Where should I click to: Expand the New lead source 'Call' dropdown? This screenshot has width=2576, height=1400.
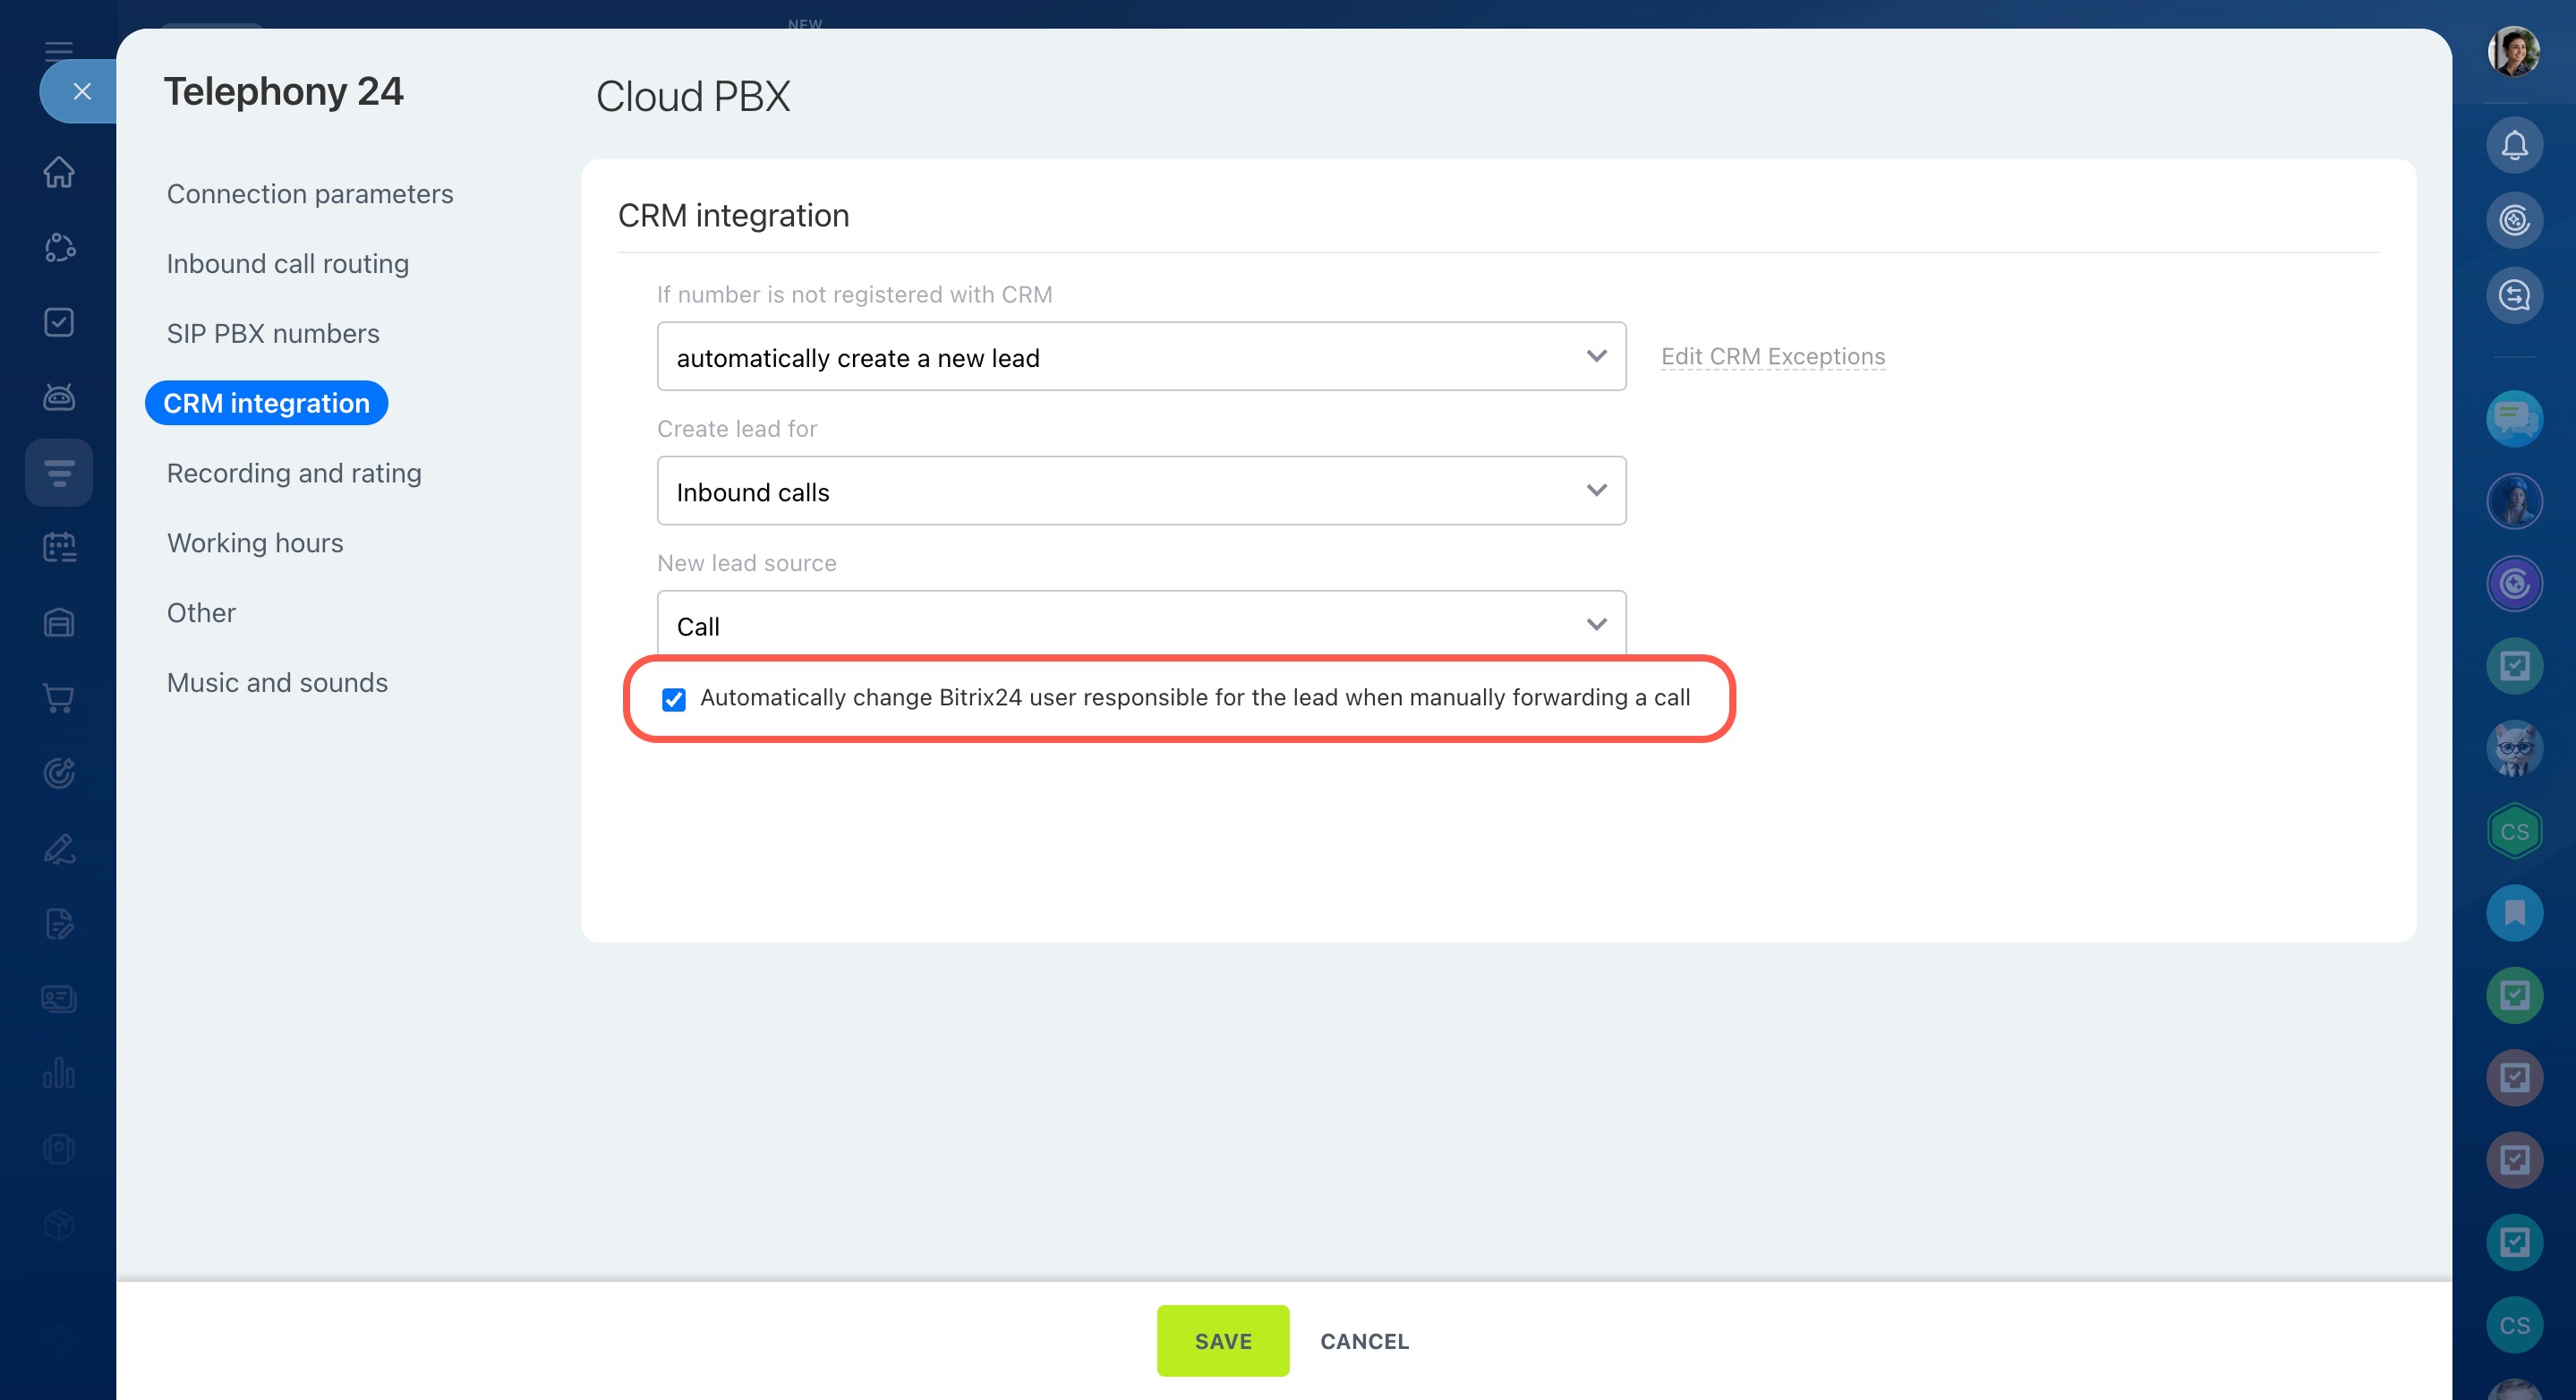click(x=1141, y=625)
